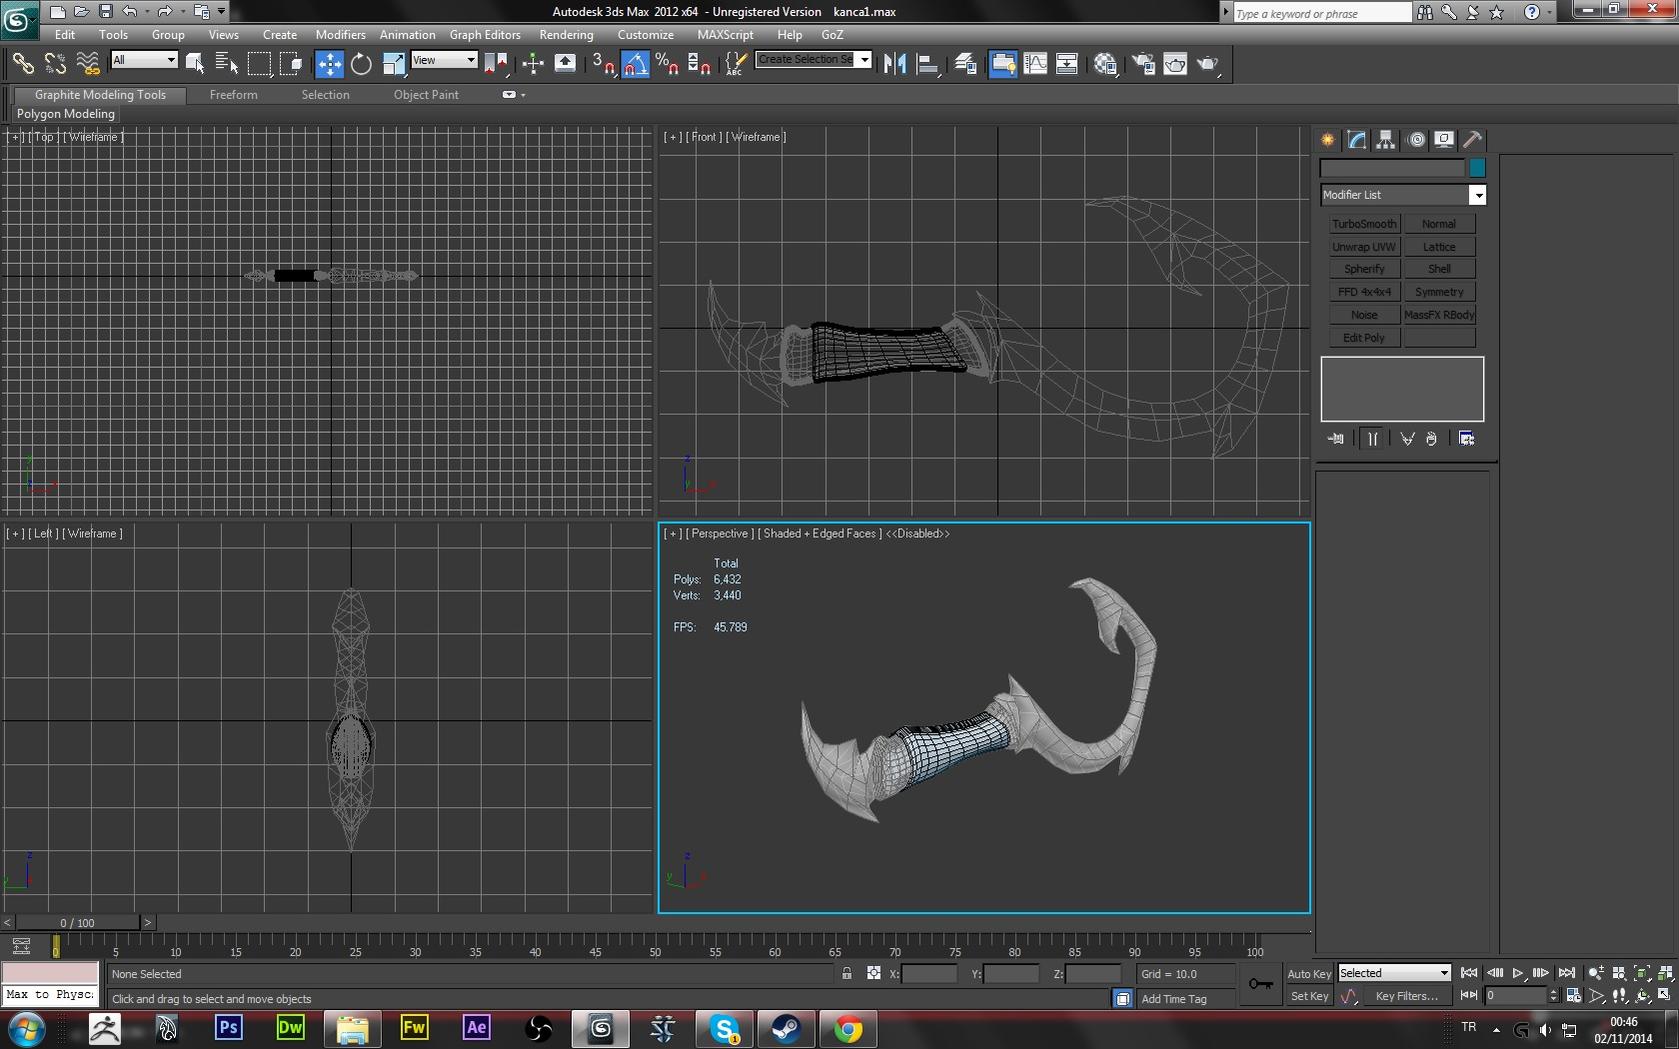Toggle the Set Key mode
Screen dimensions: 1679x1049
(1309, 996)
